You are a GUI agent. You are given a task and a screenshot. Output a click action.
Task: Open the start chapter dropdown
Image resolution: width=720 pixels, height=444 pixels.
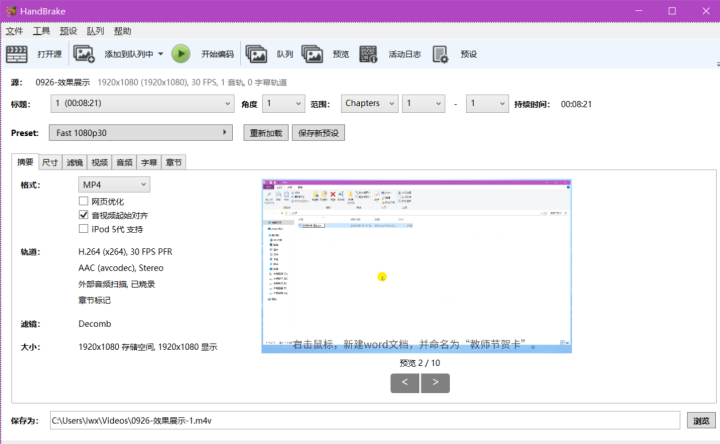(x=423, y=104)
